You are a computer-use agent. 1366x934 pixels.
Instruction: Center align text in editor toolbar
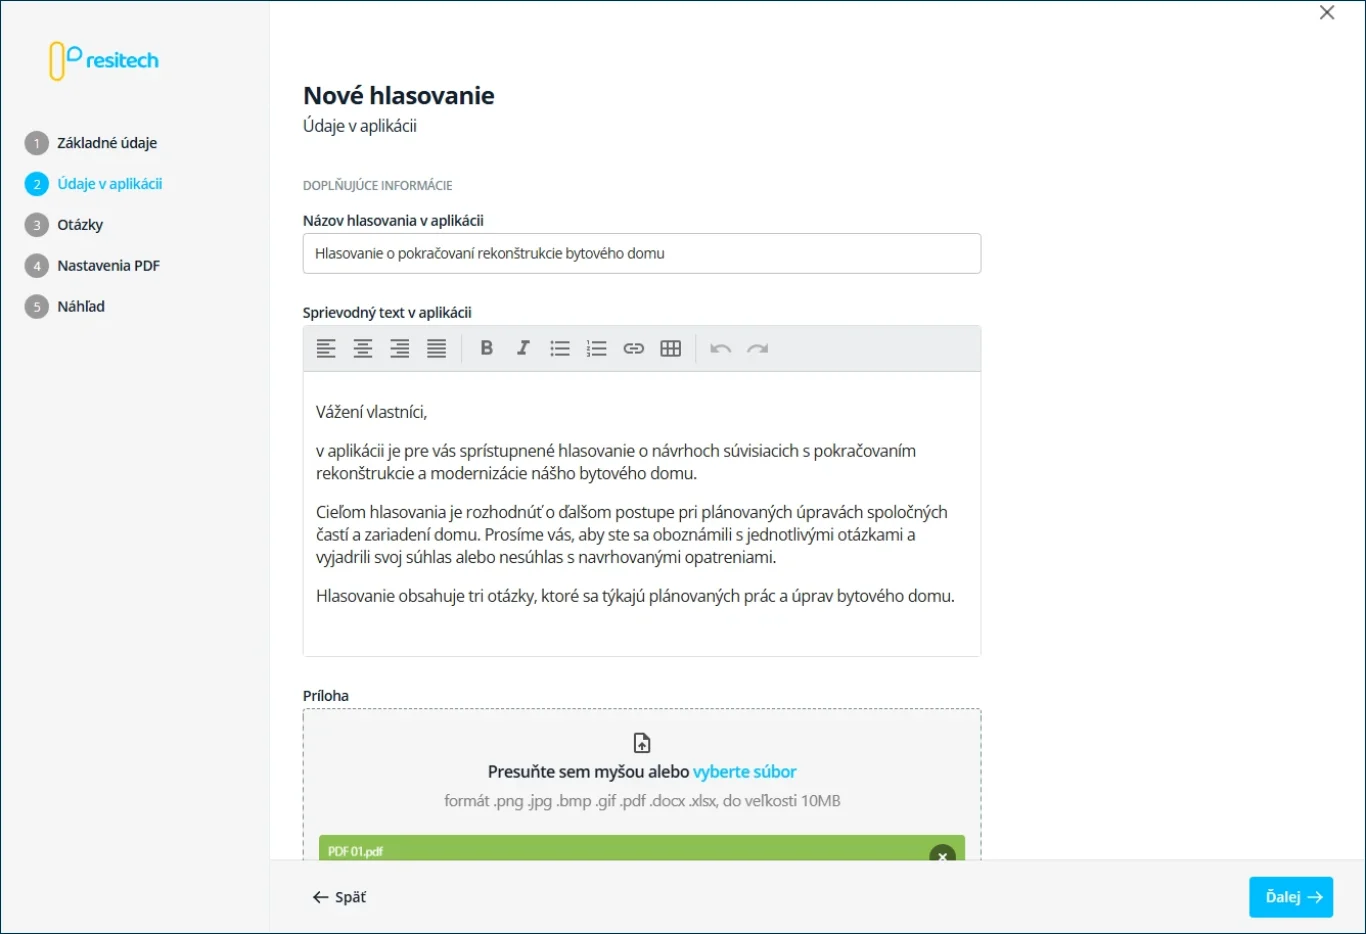(363, 348)
